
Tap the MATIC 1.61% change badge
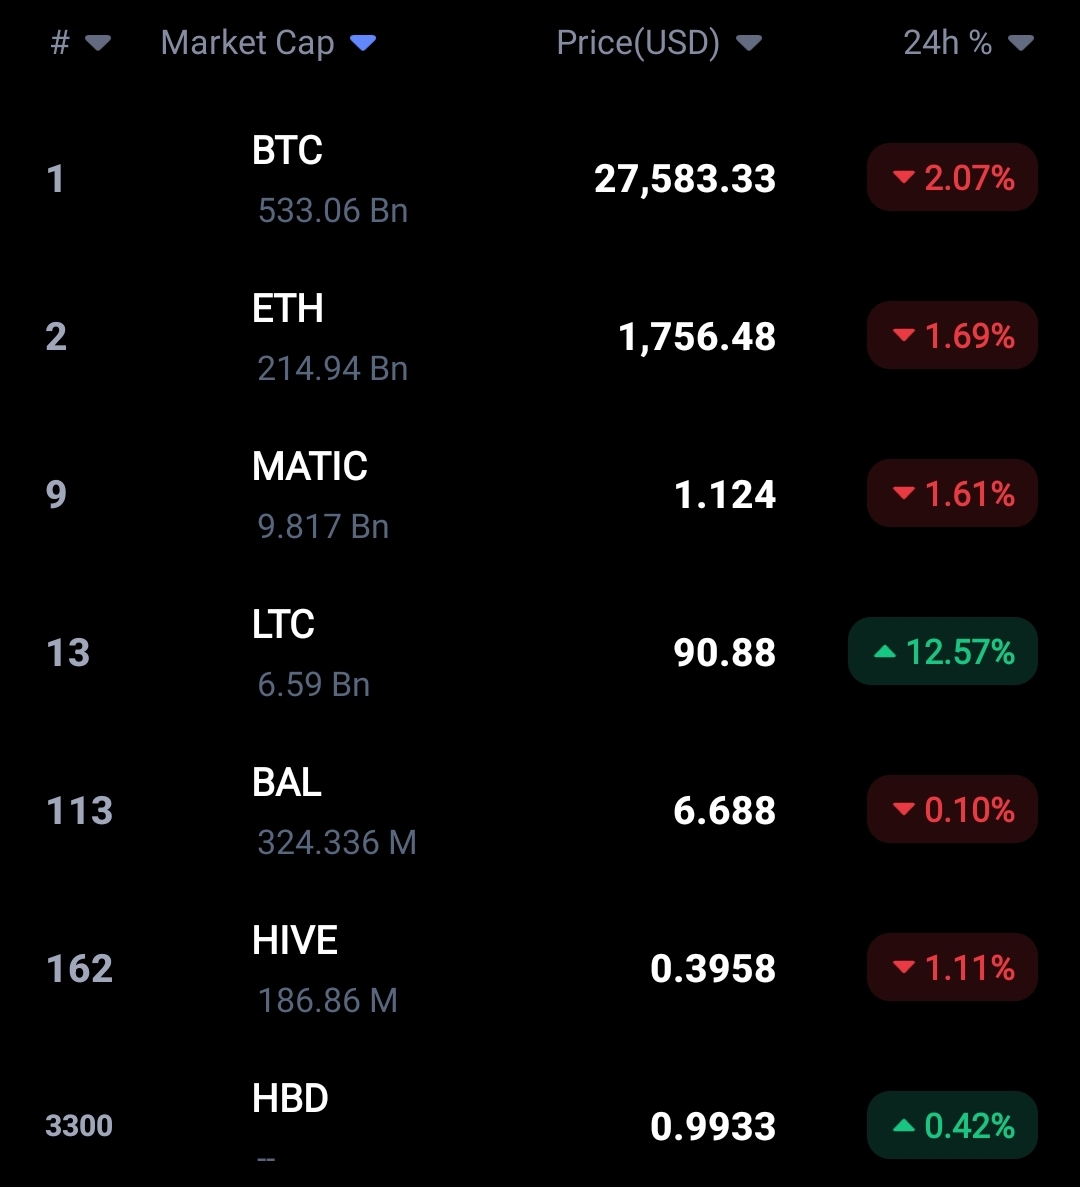tap(952, 494)
